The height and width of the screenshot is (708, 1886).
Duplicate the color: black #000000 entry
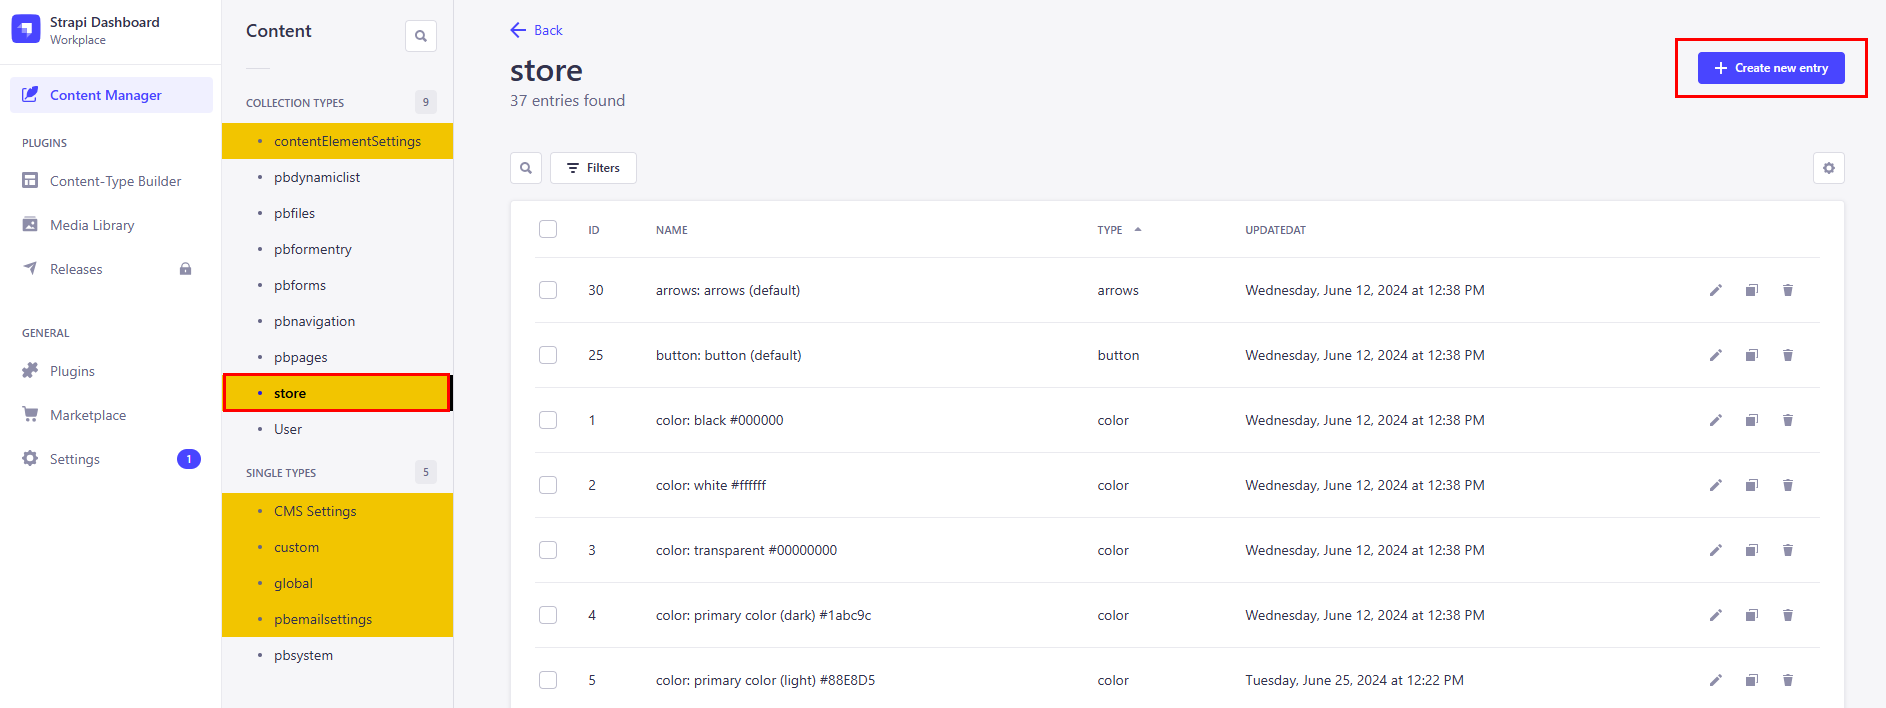(1752, 420)
